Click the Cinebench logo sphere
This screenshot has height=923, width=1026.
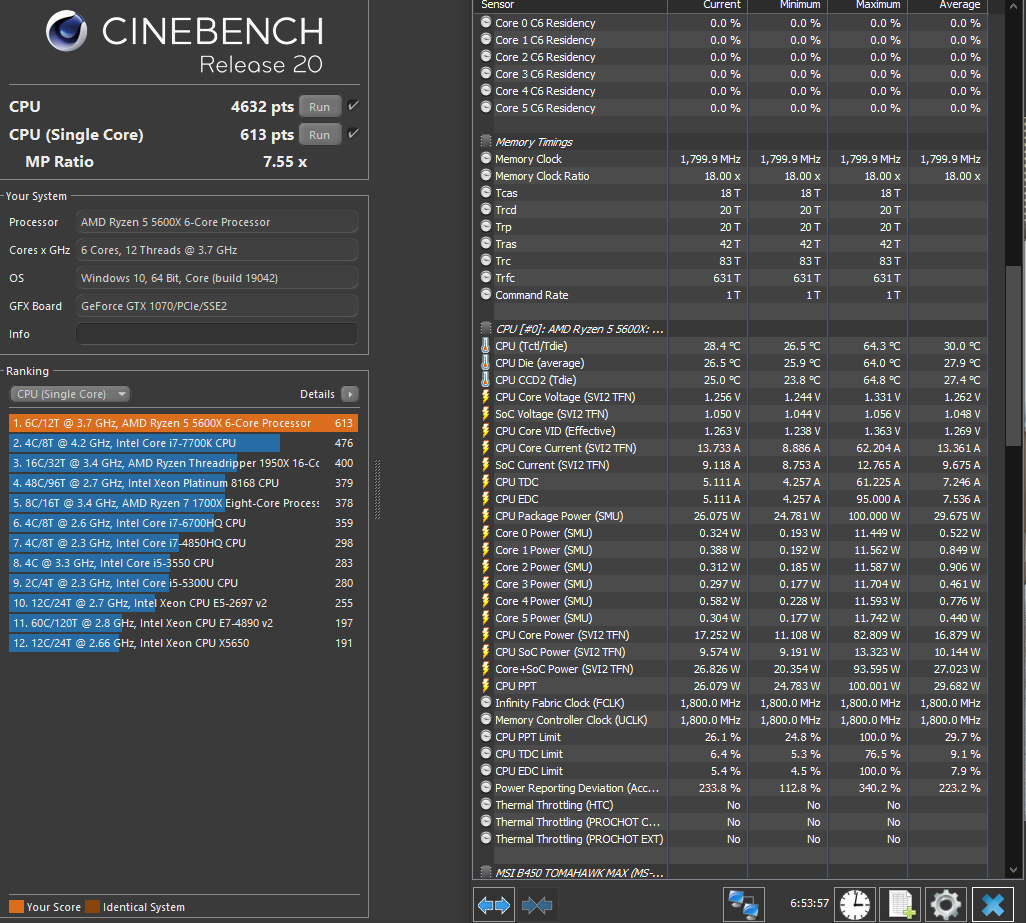(67, 33)
